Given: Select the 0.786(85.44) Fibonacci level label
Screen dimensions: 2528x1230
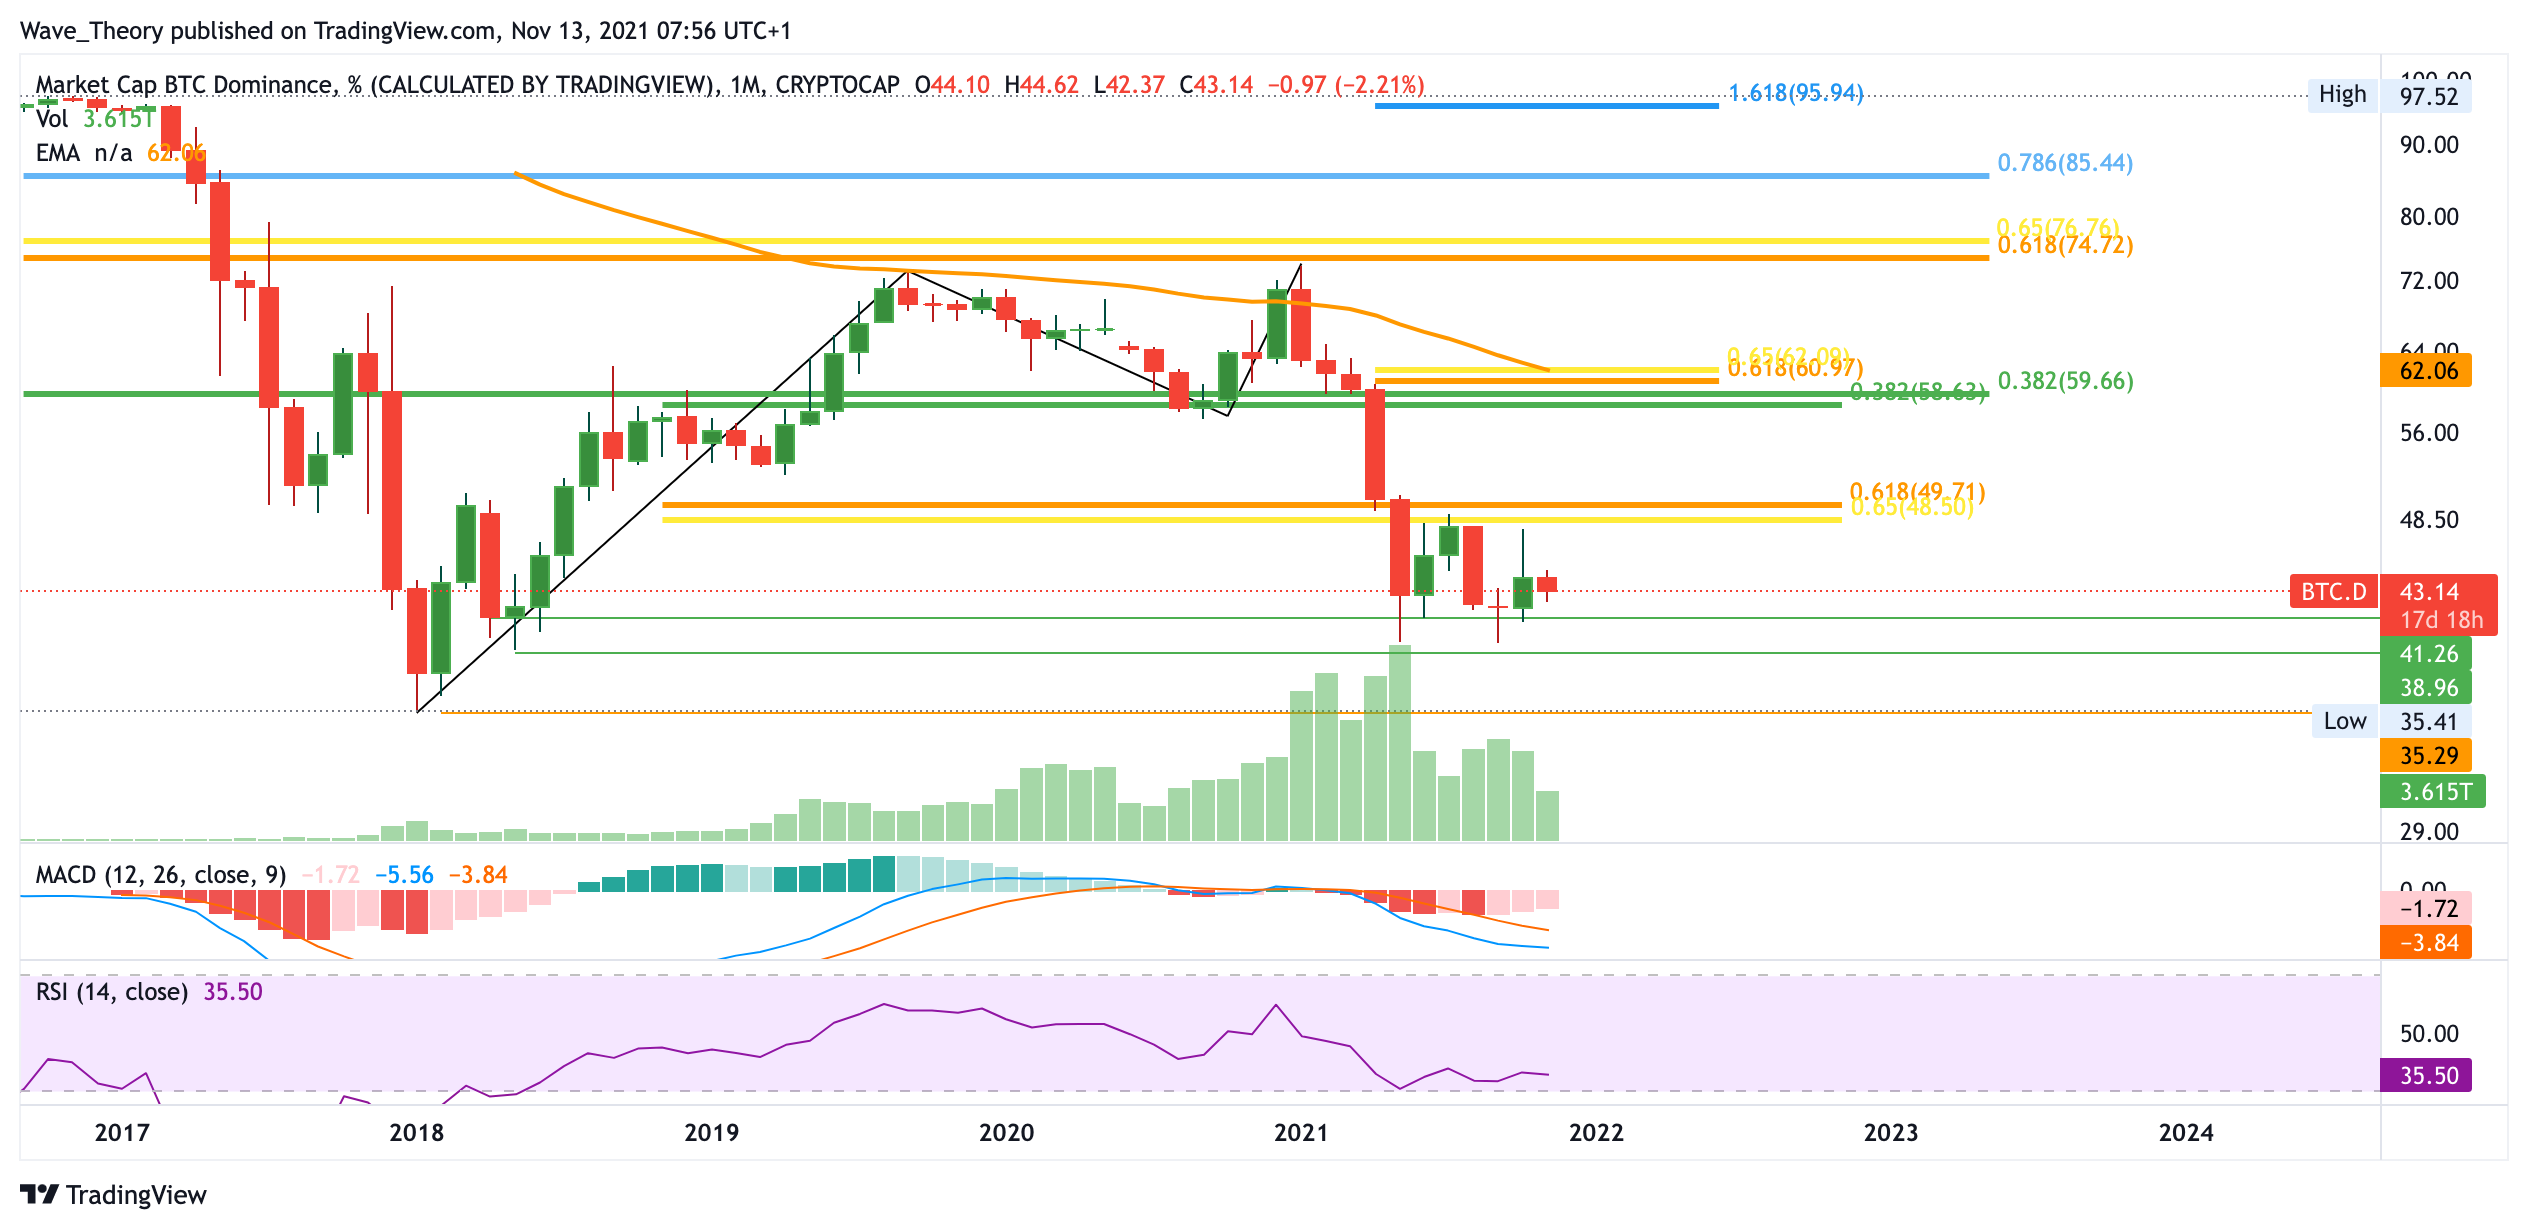Looking at the screenshot, I should [x=2064, y=162].
